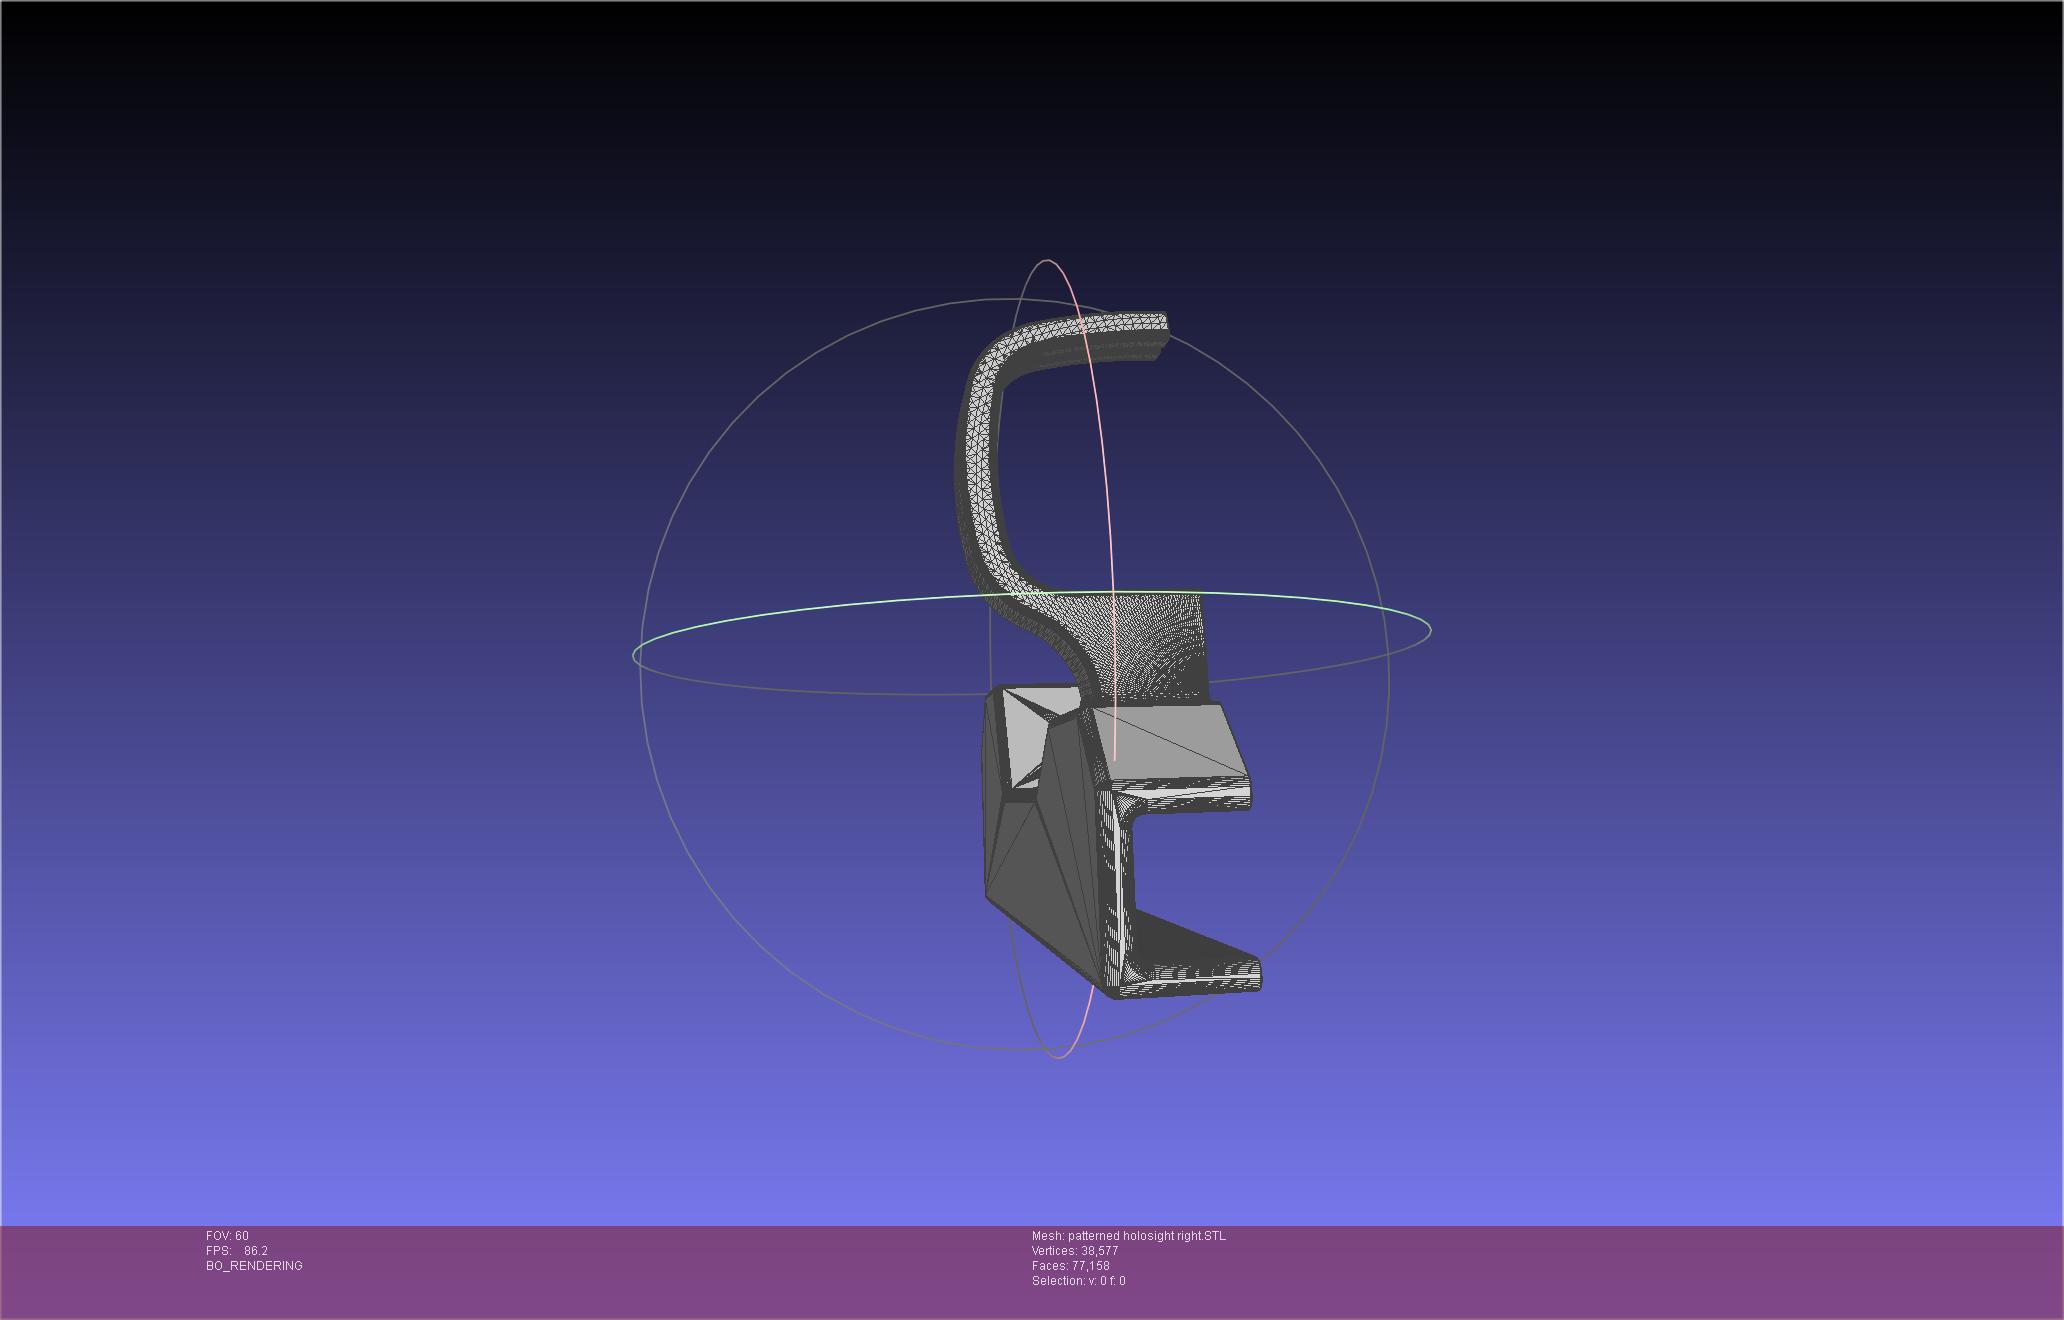Click the Selection v: 0 f: 0 line
2064x1320 pixels.
(x=1078, y=1281)
